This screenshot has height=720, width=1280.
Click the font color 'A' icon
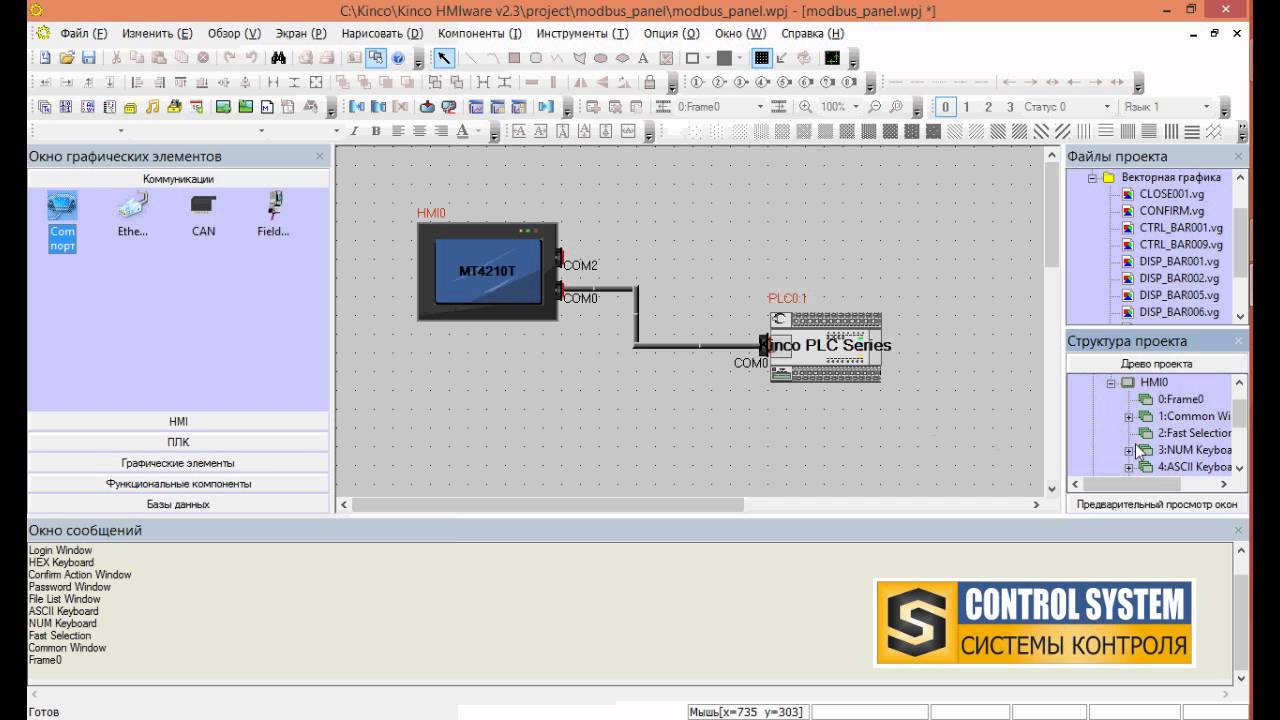point(462,131)
